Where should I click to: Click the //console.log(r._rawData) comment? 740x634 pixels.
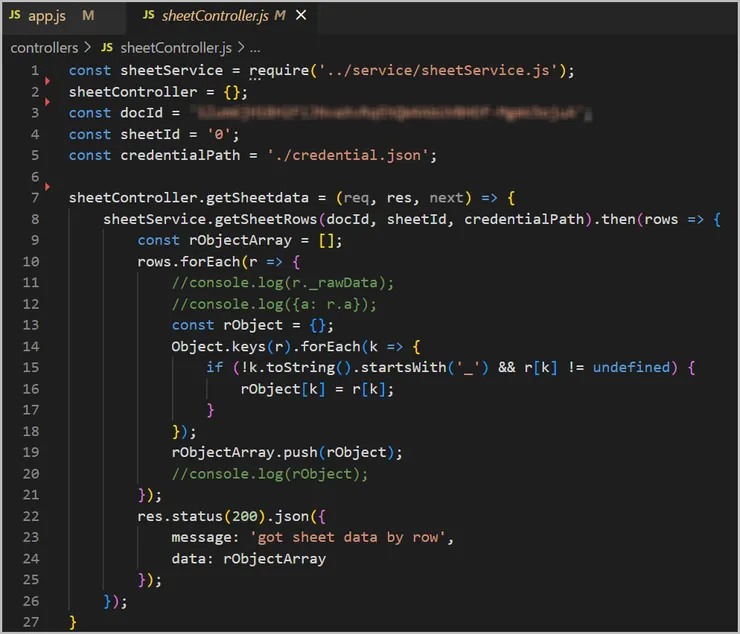(x=283, y=283)
